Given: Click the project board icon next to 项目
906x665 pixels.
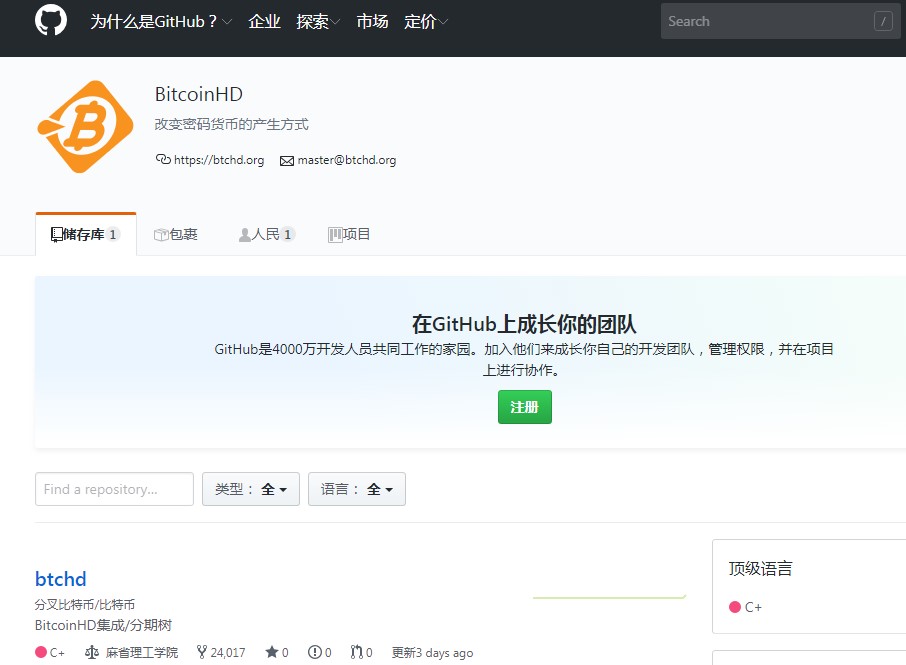Looking at the screenshot, I should [x=335, y=235].
